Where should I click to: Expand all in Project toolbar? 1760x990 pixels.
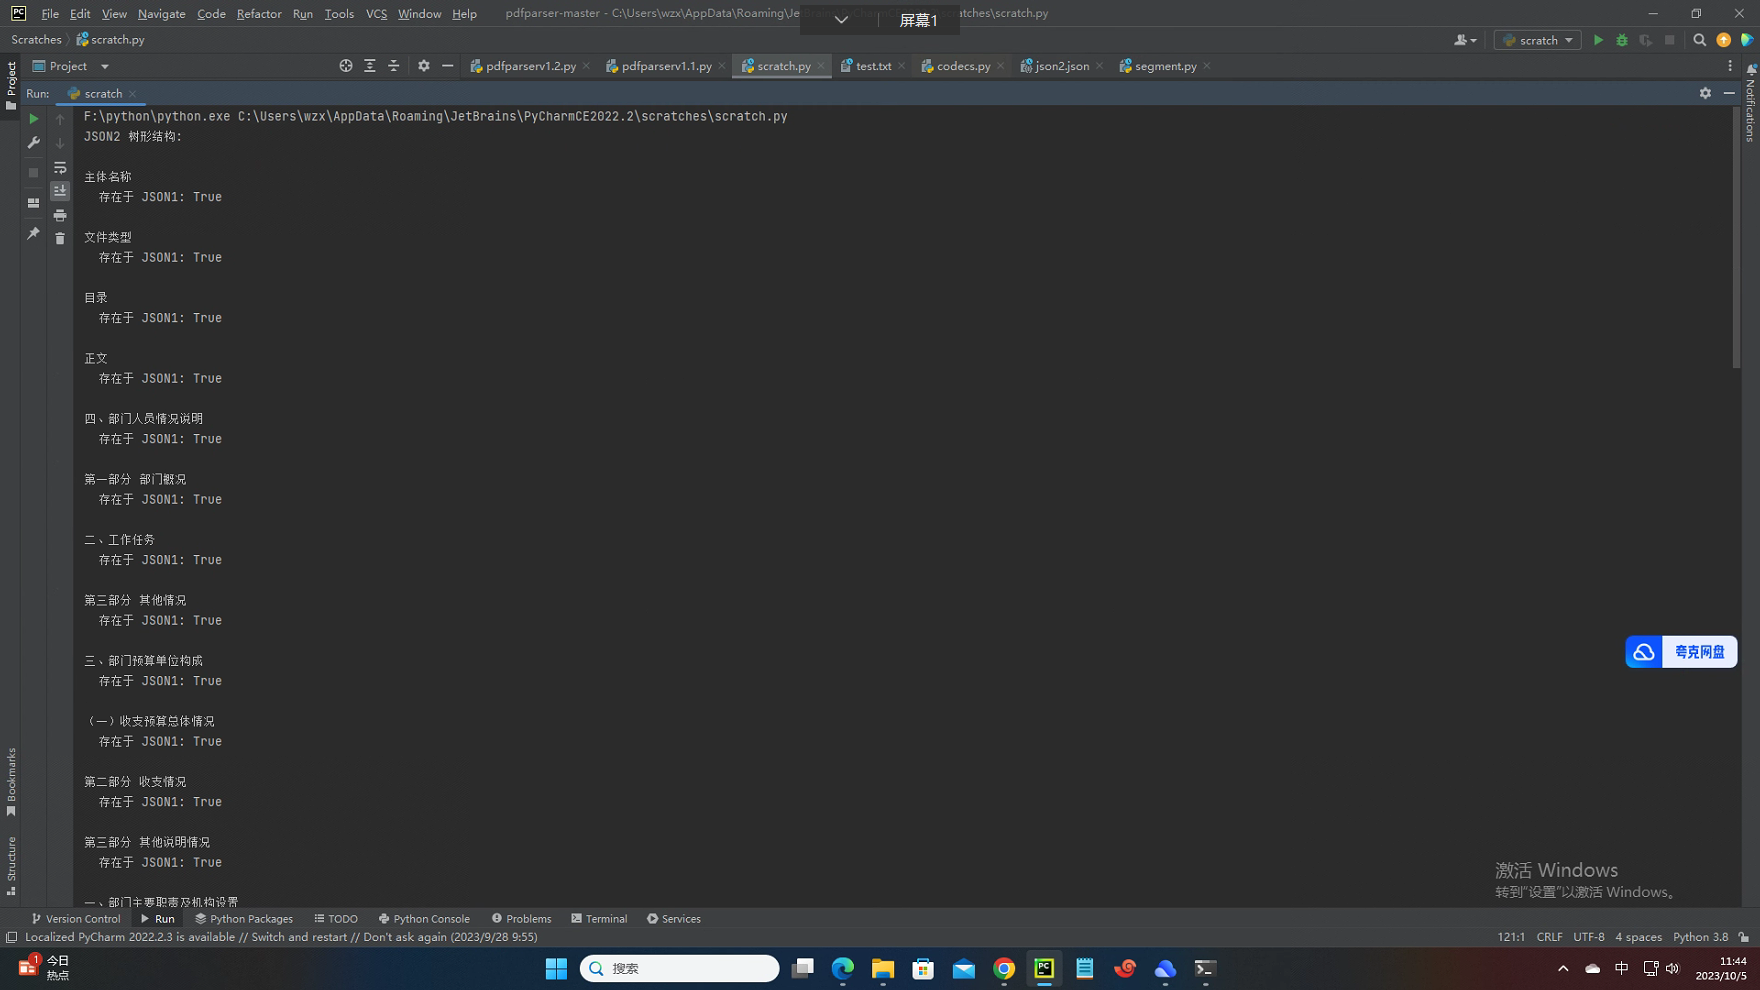[370, 66]
